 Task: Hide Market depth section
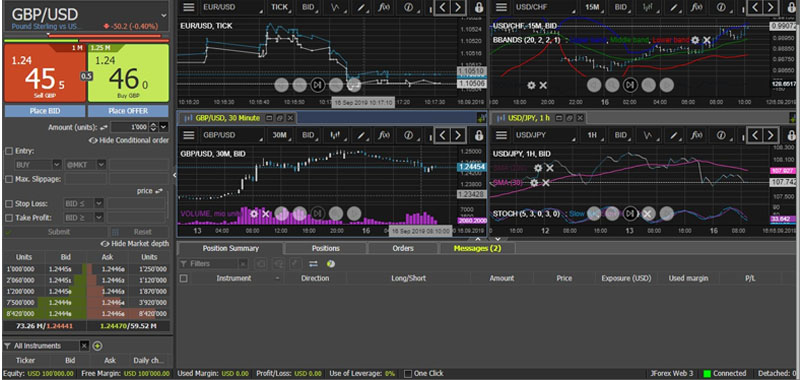(135, 244)
